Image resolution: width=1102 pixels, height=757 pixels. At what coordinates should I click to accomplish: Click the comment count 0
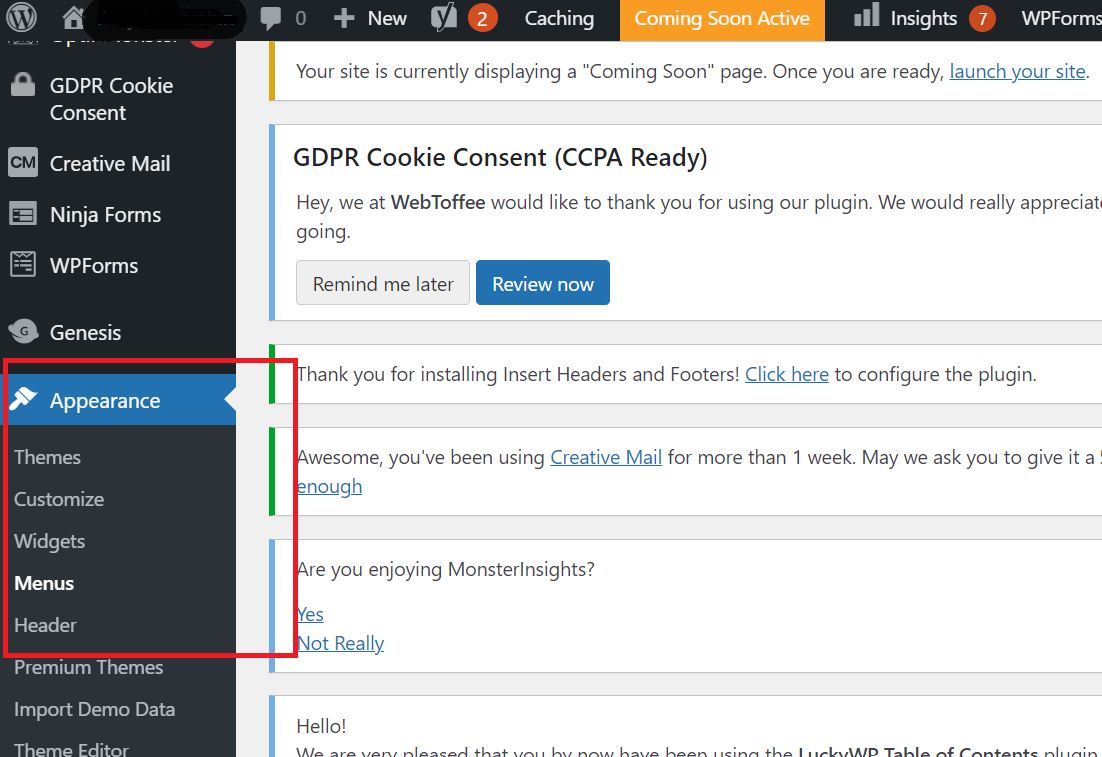(301, 18)
